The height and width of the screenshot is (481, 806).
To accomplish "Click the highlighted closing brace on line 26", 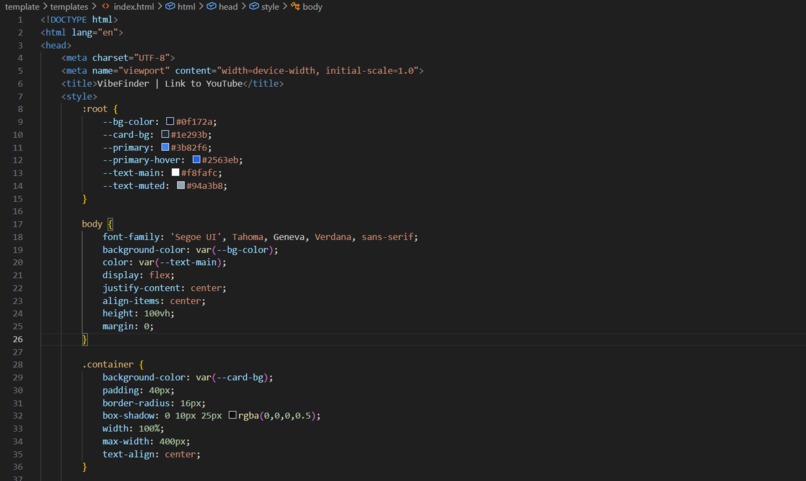I will pyautogui.click(x=85, y=339).
